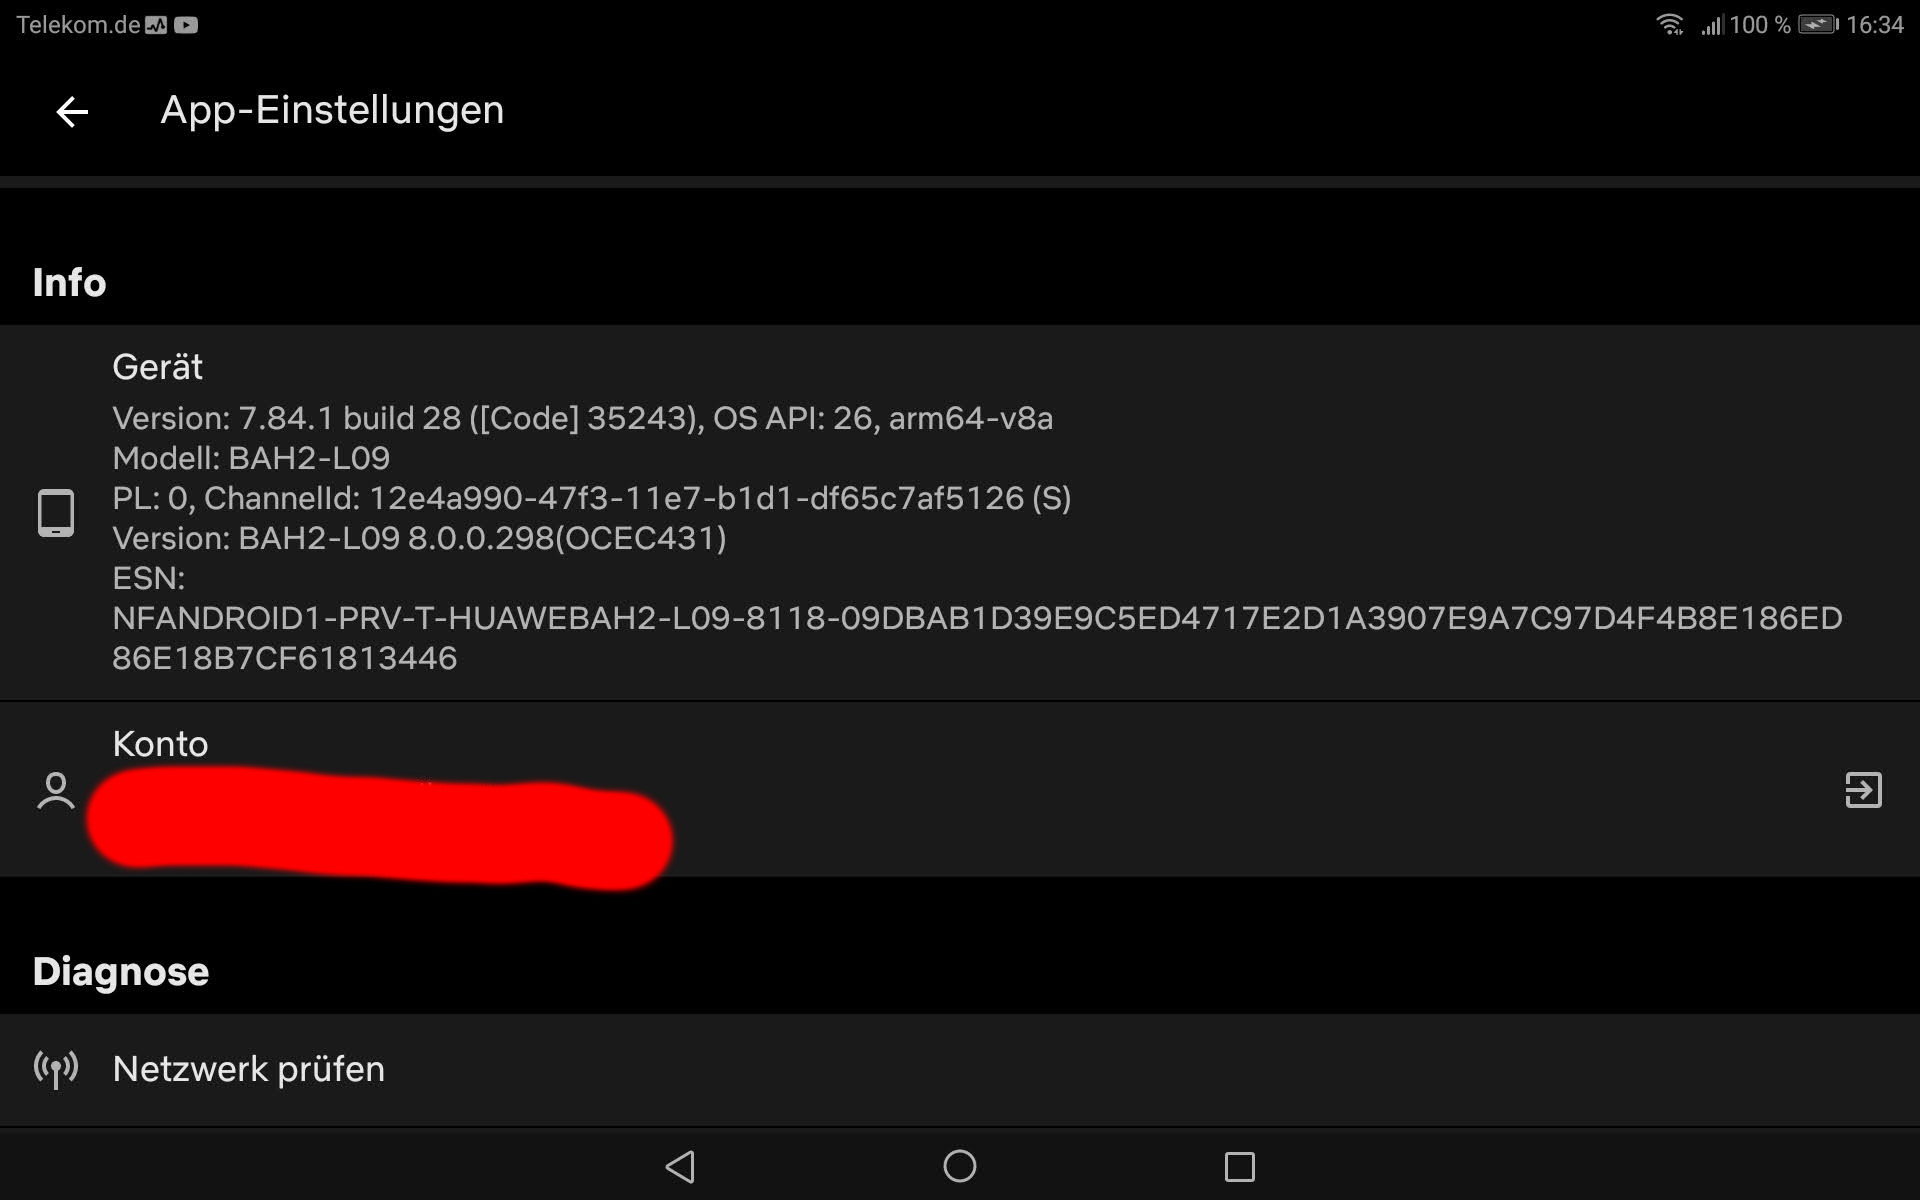Tap the Info section header
The height and width of the screenshot is (1200, 1920).
69,282
